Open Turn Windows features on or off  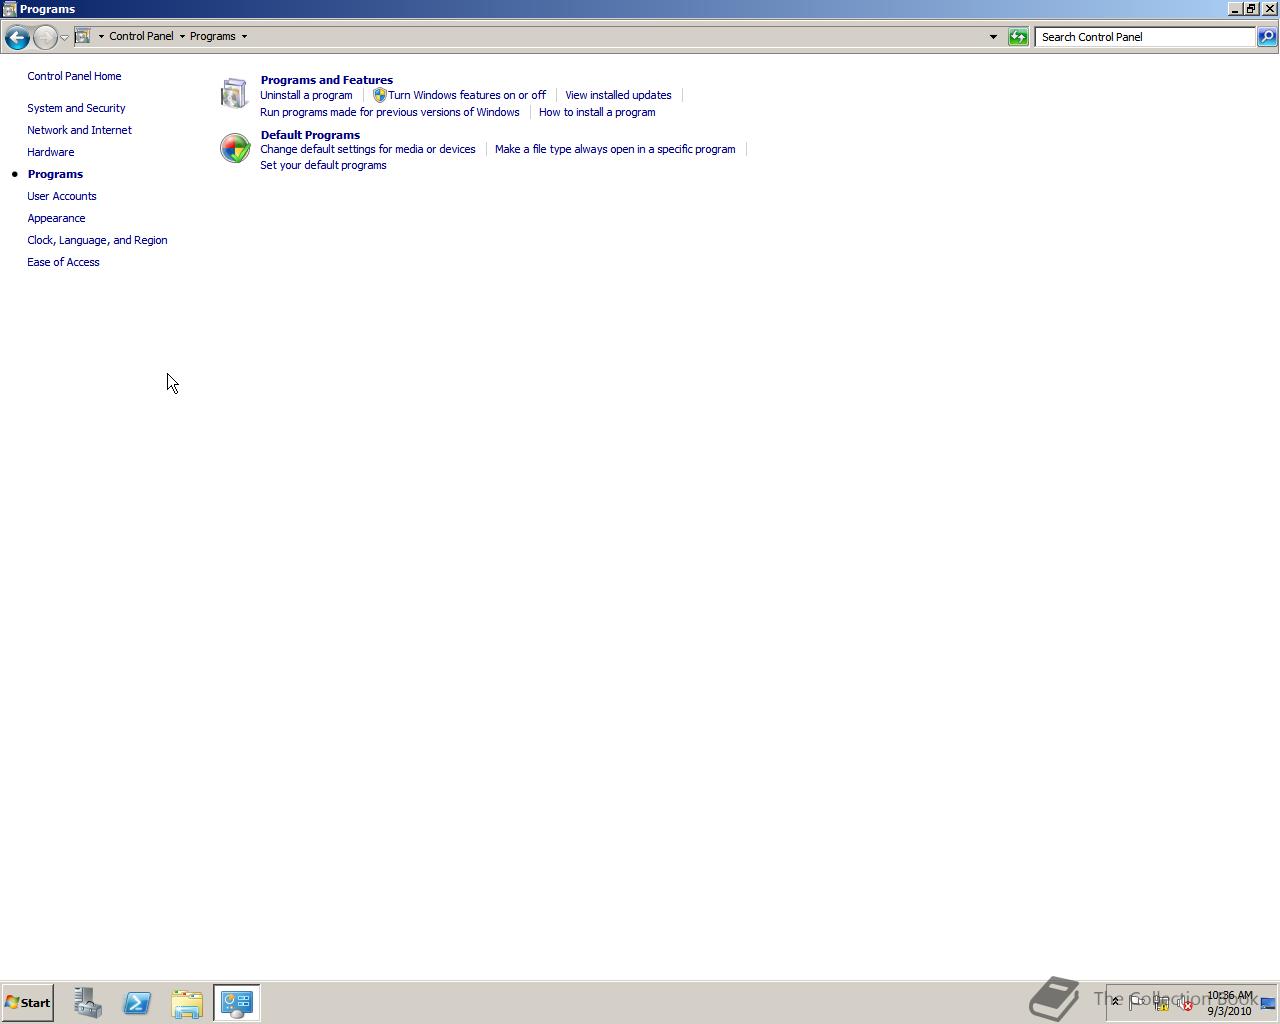tap(467, 95)
